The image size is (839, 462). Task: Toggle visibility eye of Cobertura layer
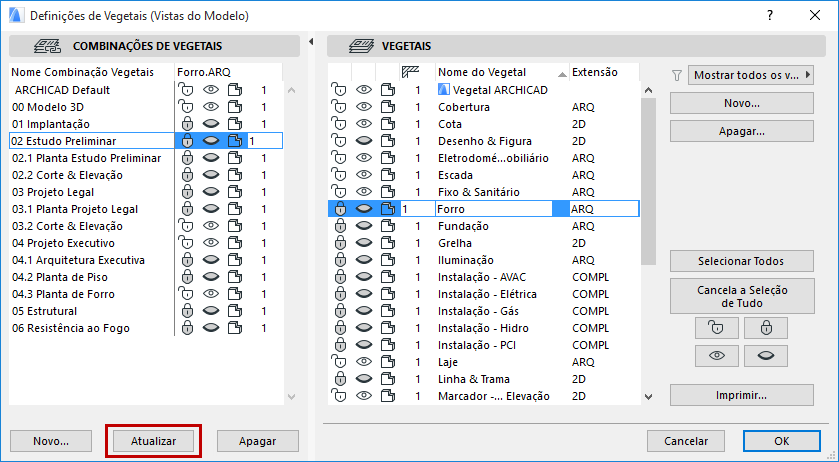364,107
